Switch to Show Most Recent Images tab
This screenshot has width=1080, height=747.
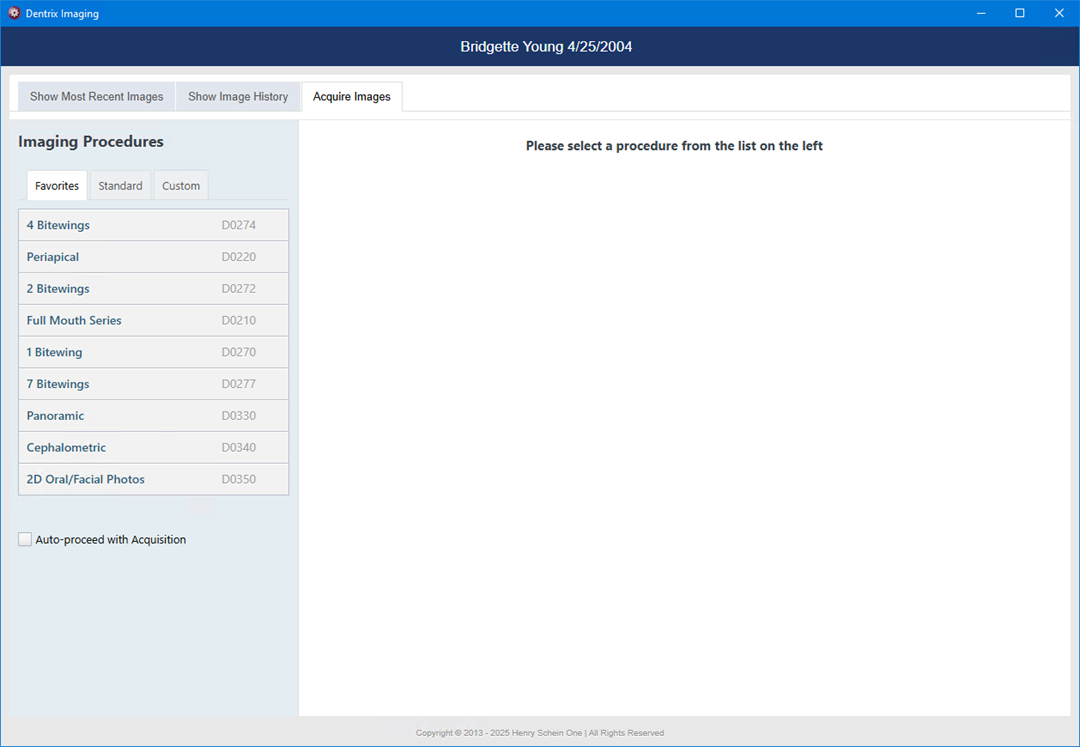click(x=96, y=96)
